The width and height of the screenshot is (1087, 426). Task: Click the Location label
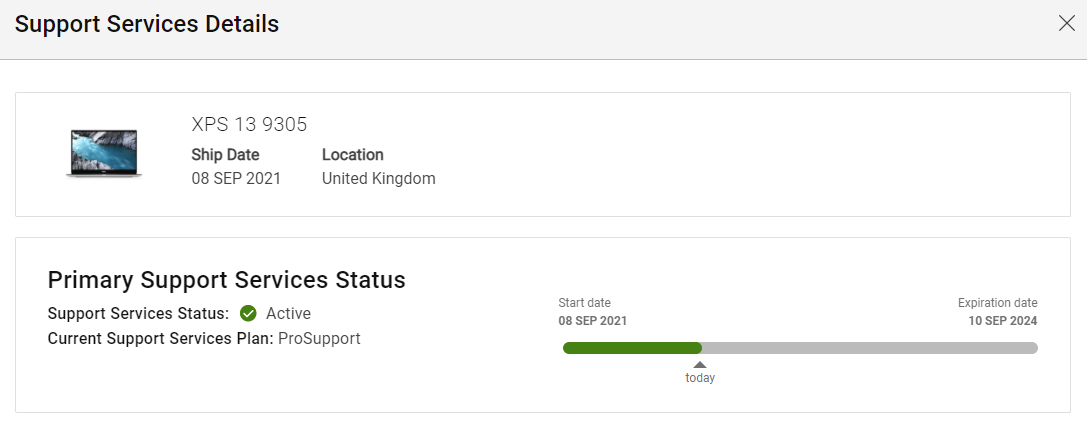click(353, 154)
